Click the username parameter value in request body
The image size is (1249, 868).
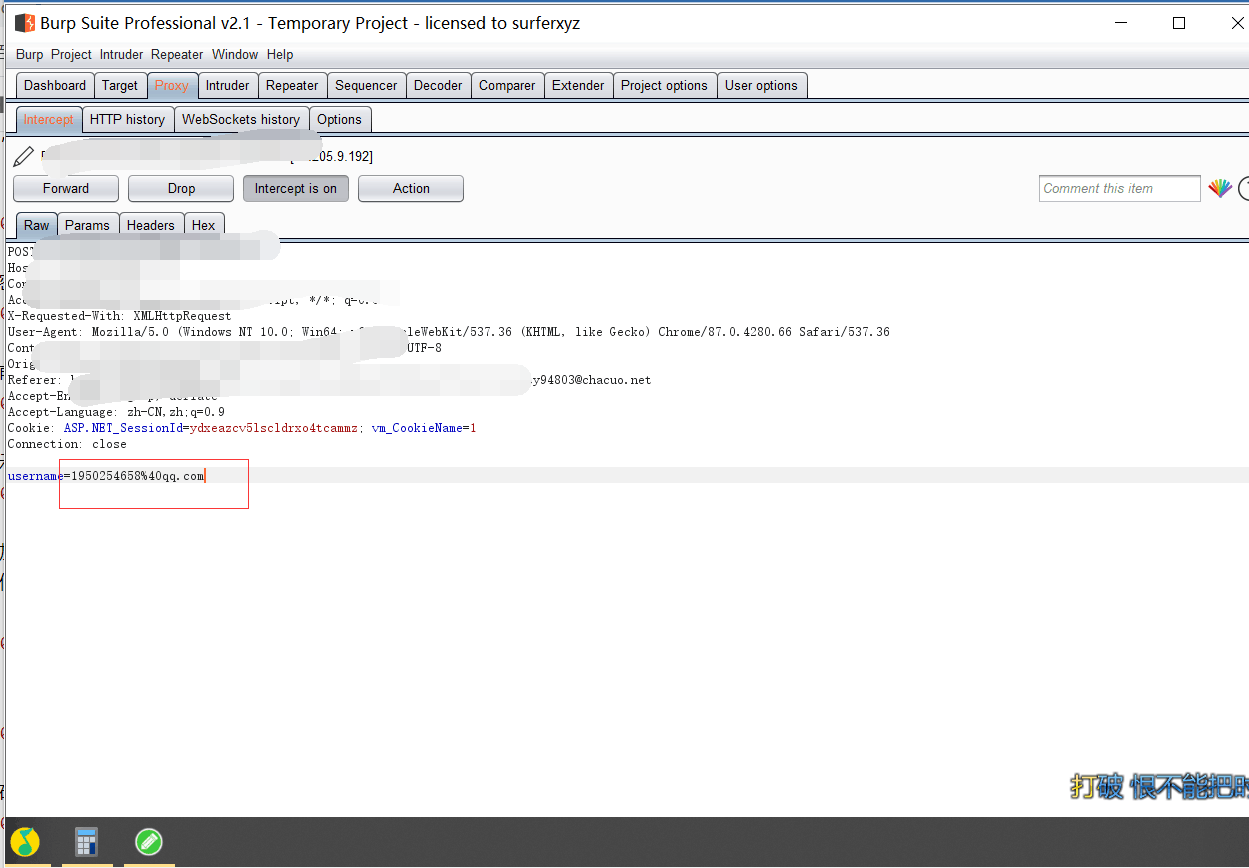click(x=138, y=476)
